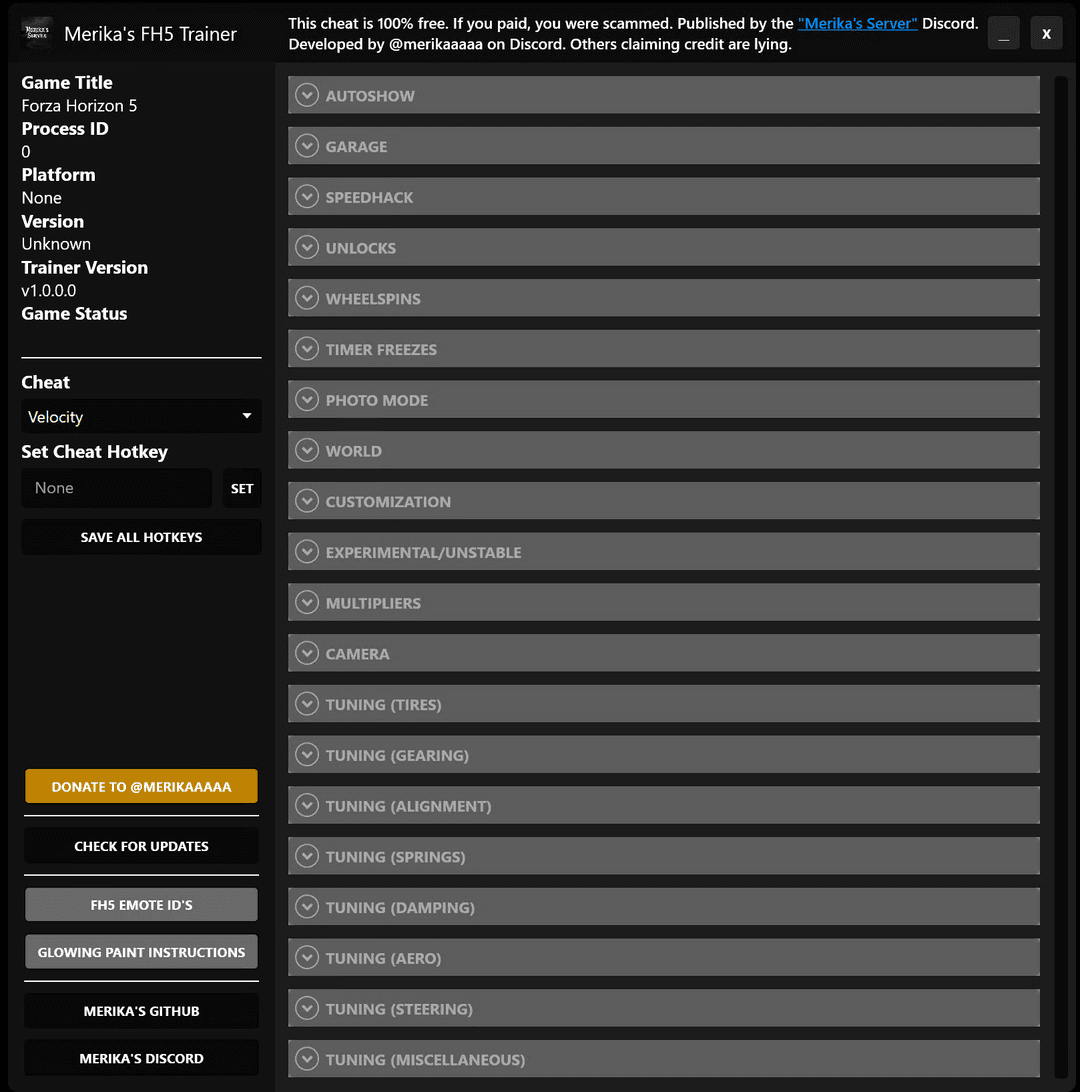This screenshot has height=1092, width=1080.
Task: Open MERIKA'S GITHUB
Action: [141, 1011]
